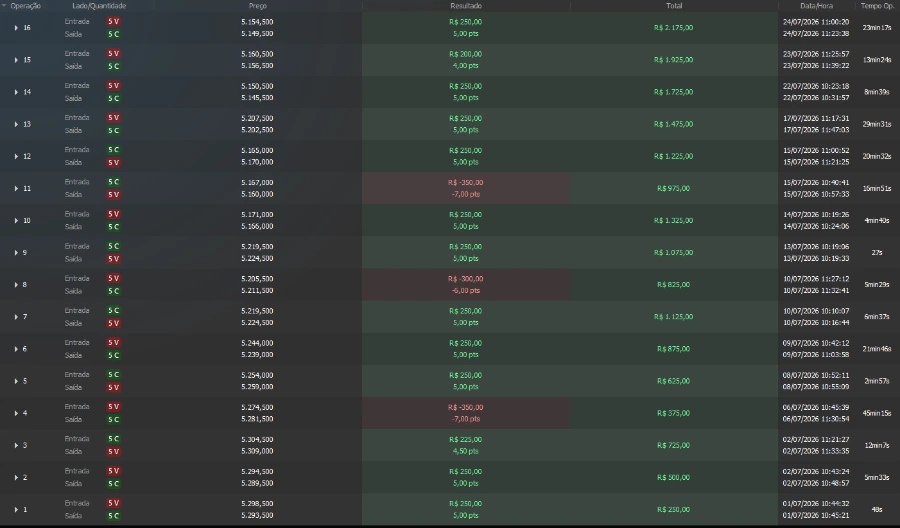Click the red 5 V entry badge of operation 8
This screenshot has width=900, height=528.
click(x=114, y=278)
